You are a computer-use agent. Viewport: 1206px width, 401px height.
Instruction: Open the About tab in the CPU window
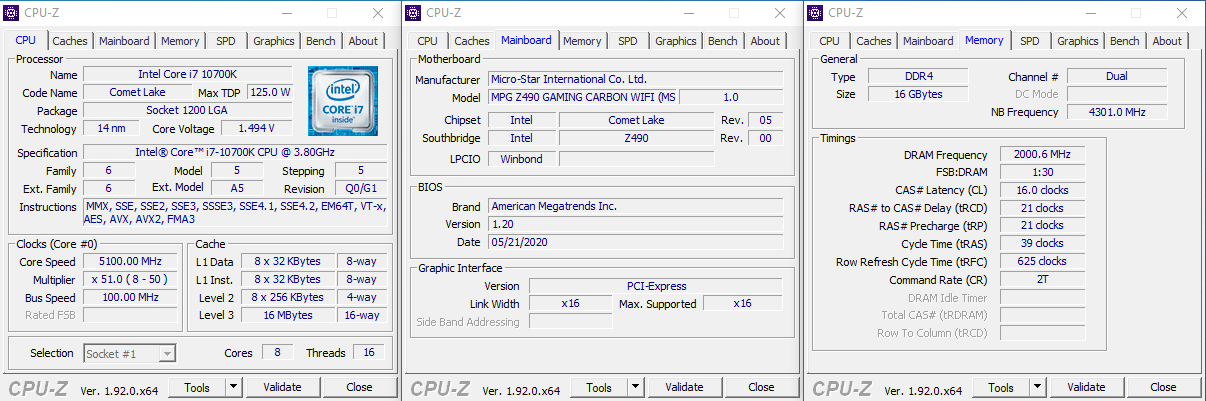[363, 41]
